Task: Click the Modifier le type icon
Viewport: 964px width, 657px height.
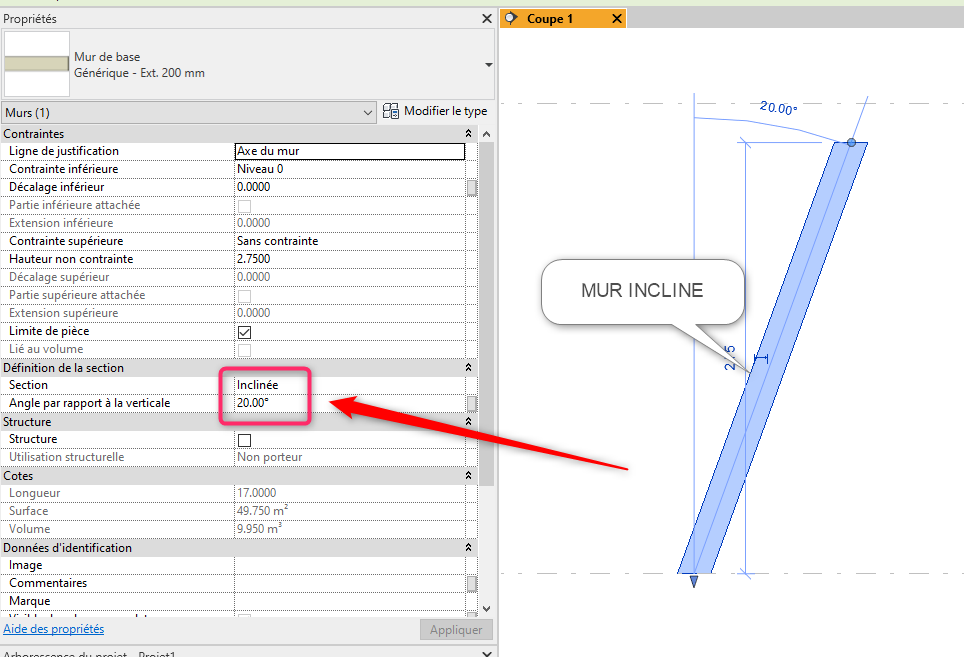Action: 391,111
